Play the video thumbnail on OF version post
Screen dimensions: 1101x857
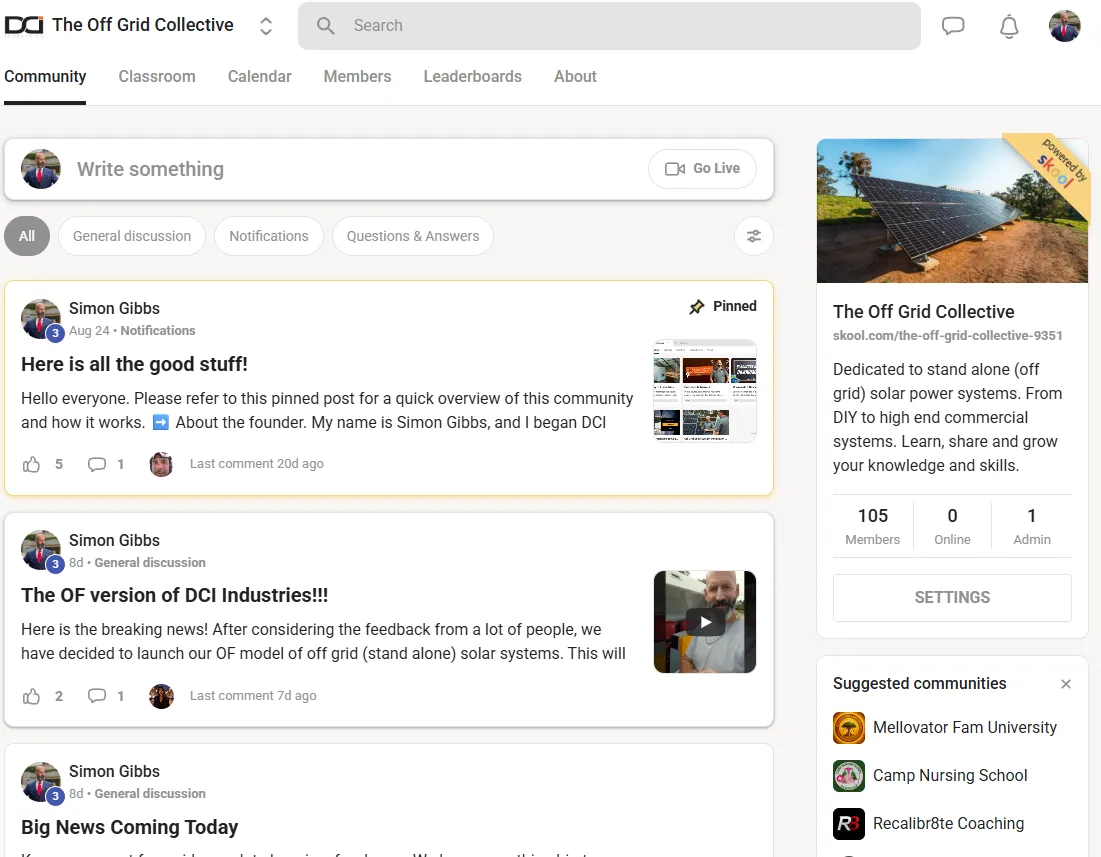pos(705,622)
